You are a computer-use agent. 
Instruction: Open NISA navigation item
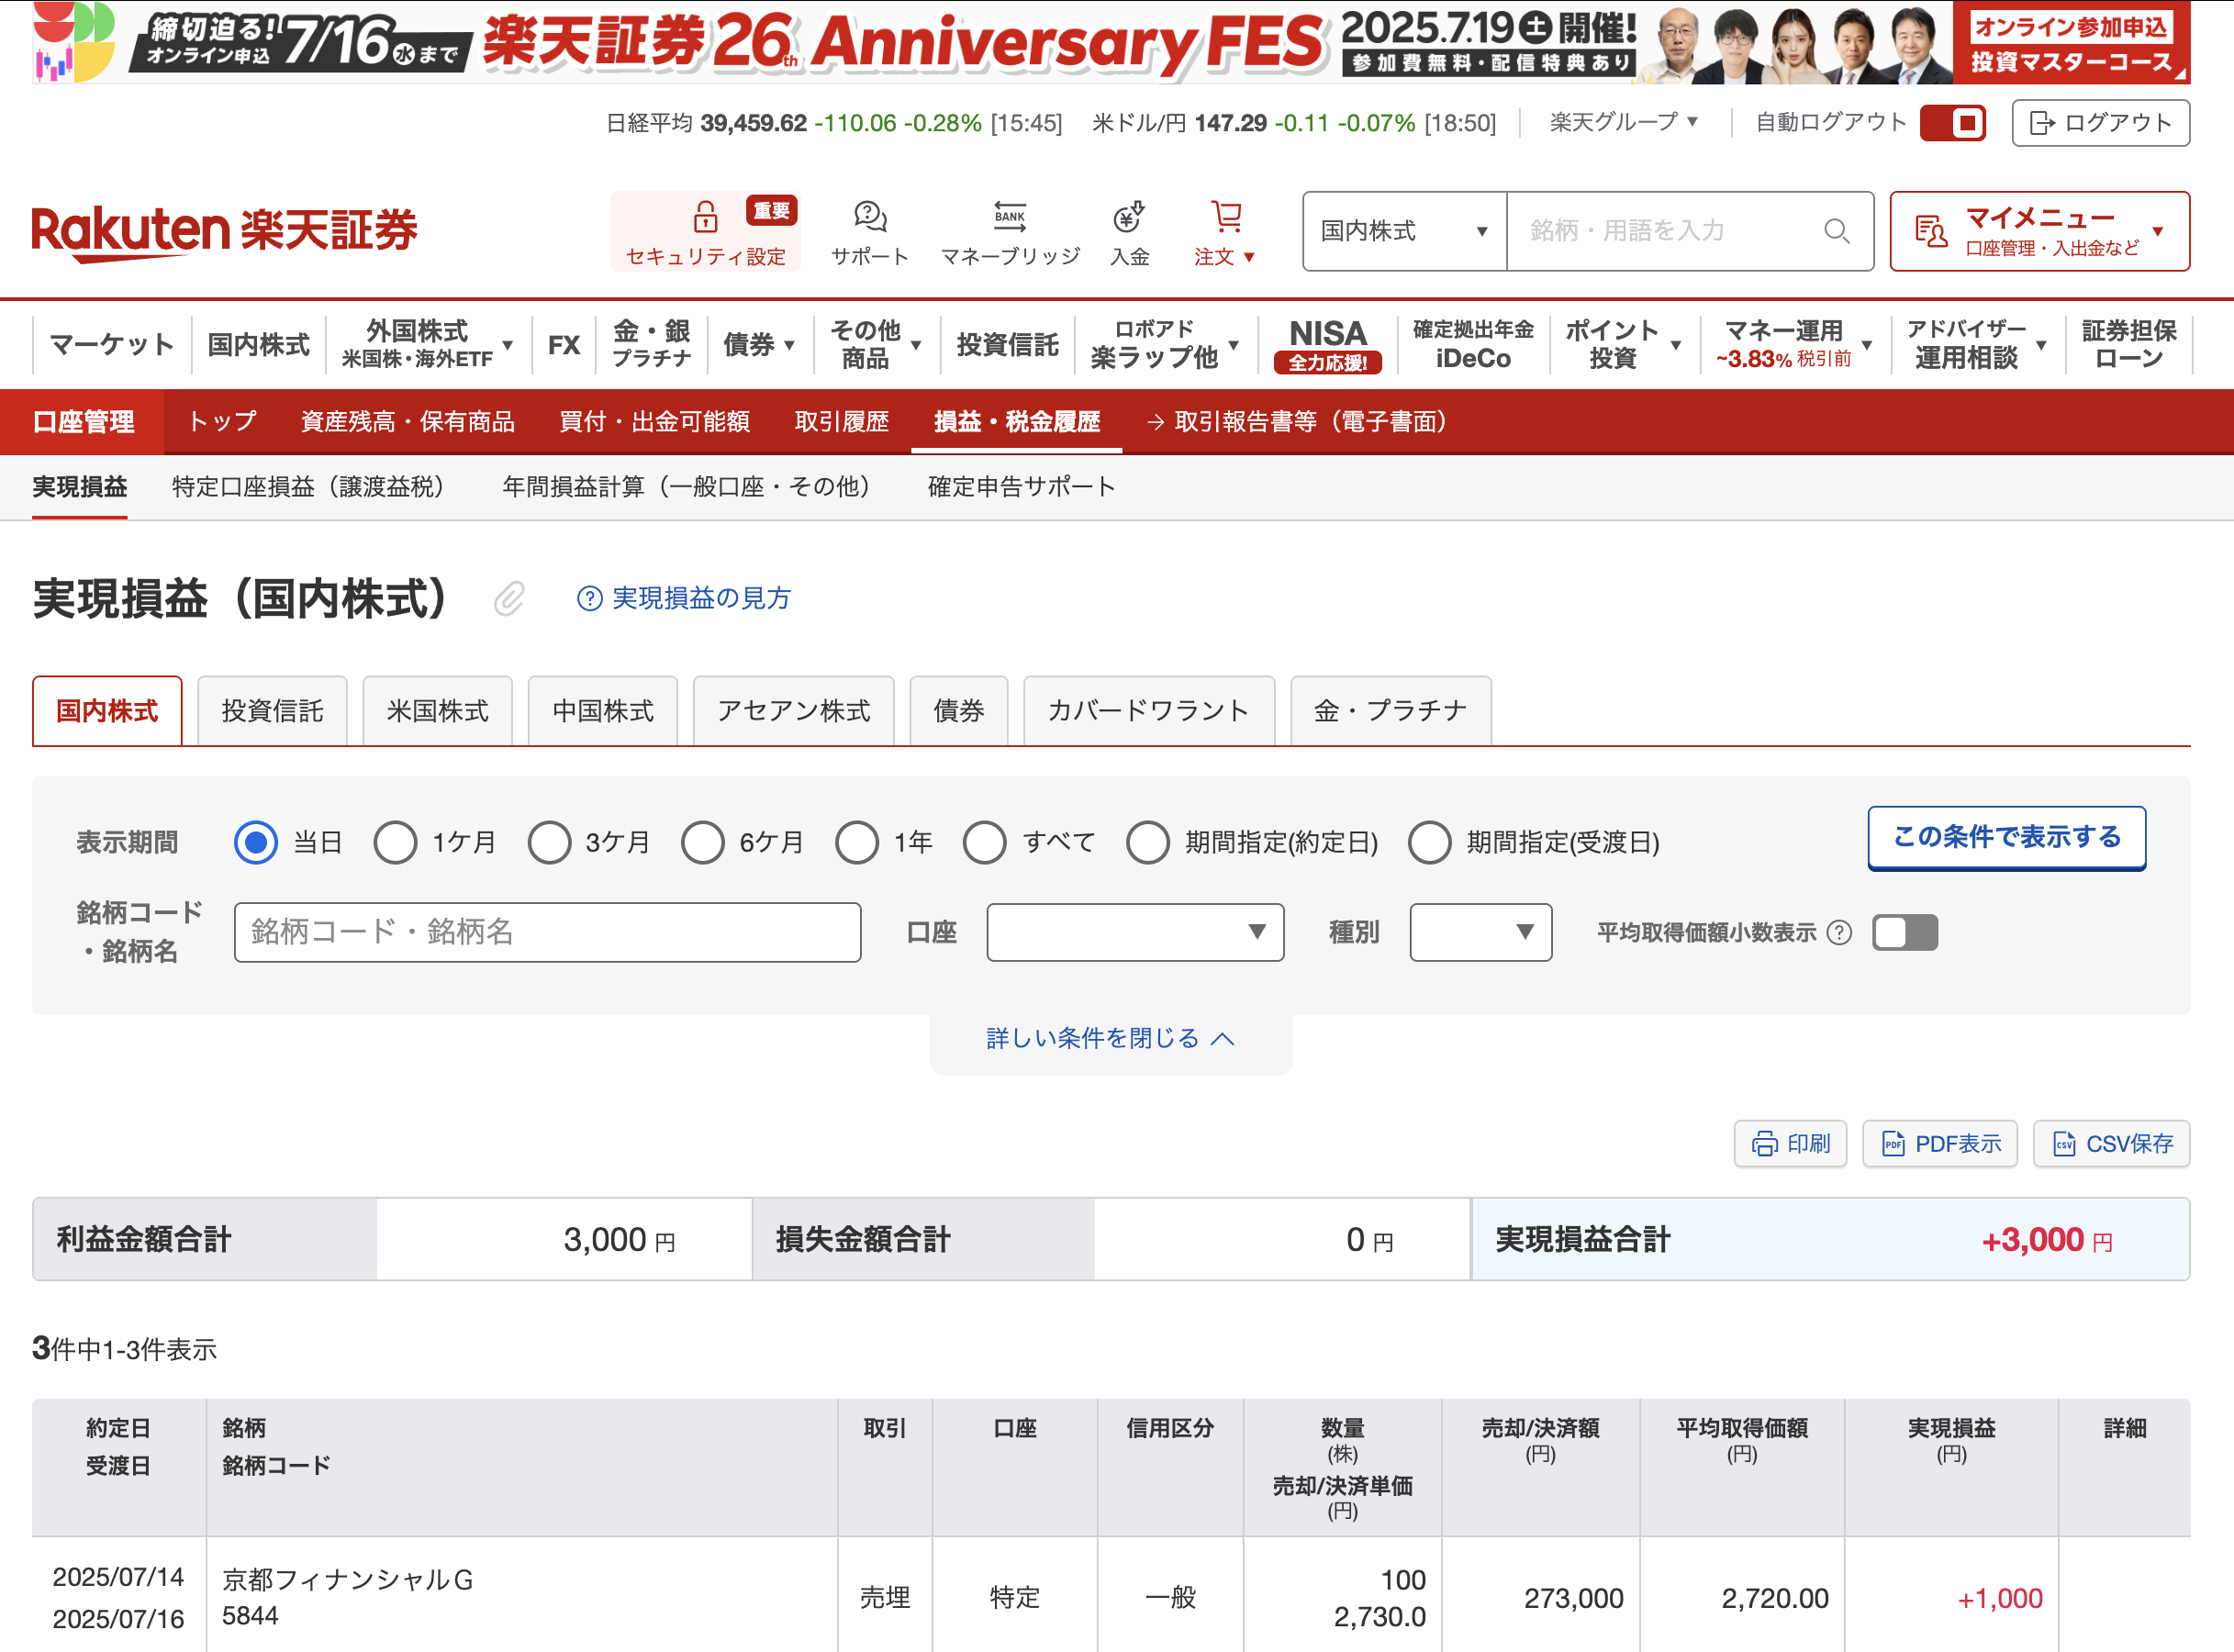pos(1327,345)
